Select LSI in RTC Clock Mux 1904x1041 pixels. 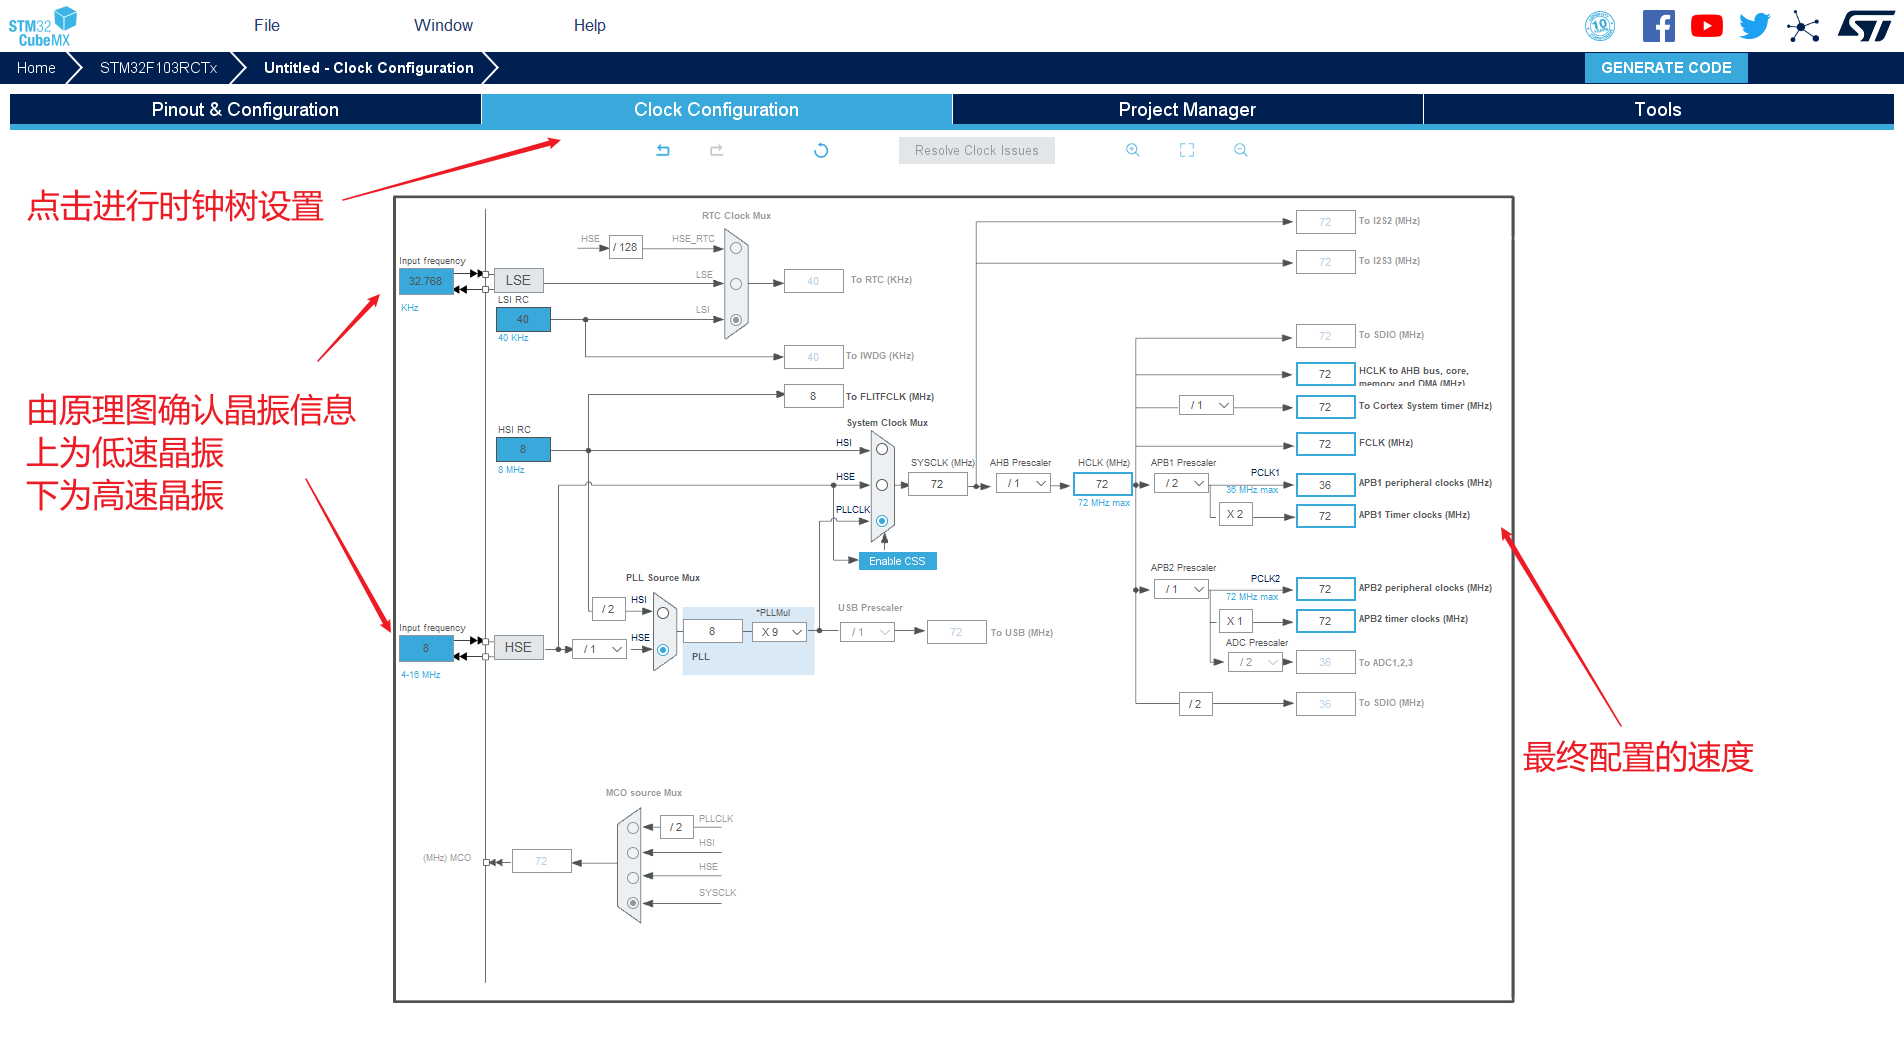736,320
